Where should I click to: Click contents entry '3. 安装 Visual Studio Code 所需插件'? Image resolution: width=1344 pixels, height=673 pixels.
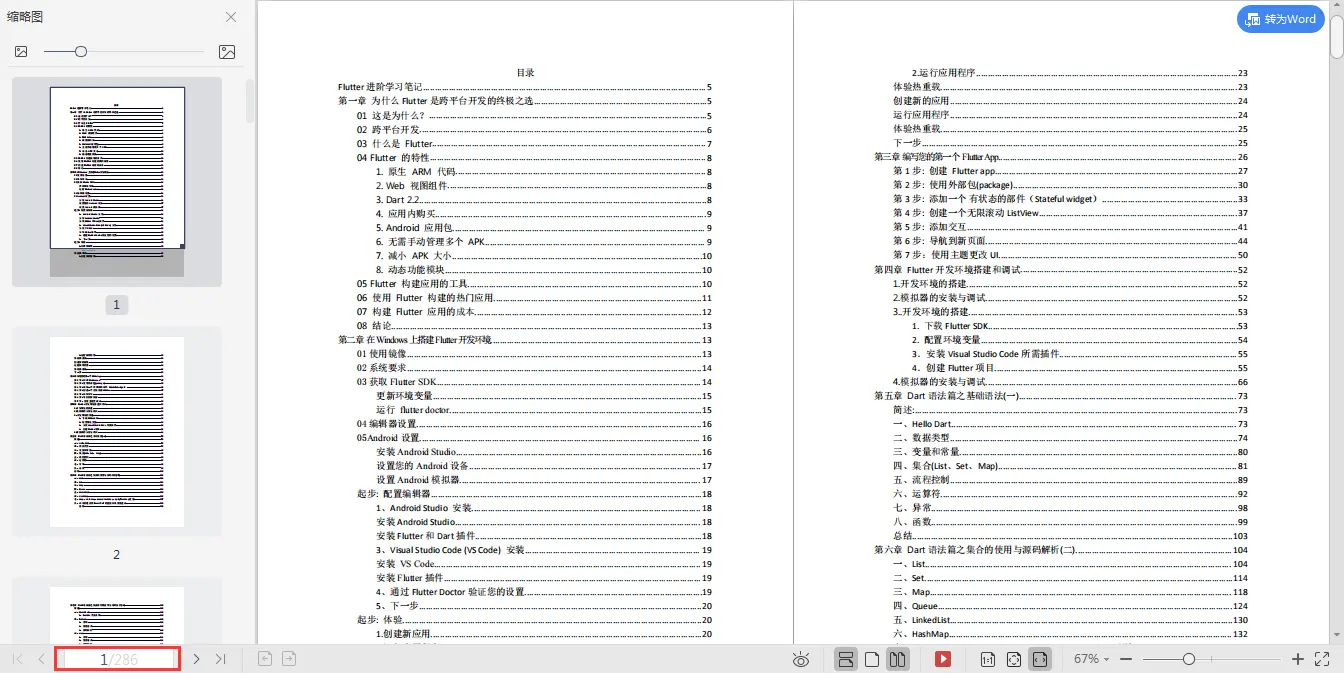pyautogui.click(x=1080, y=353)
